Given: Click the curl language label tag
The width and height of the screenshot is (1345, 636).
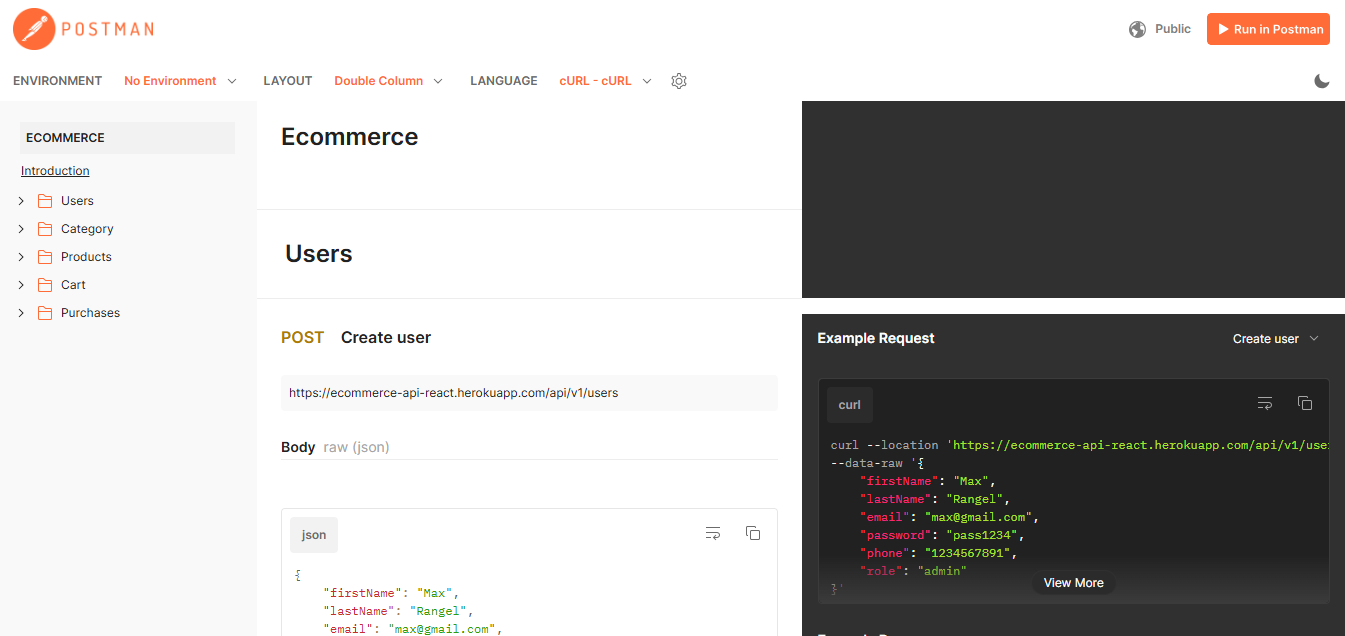Looking at the screenshot, I should (850, 405).
